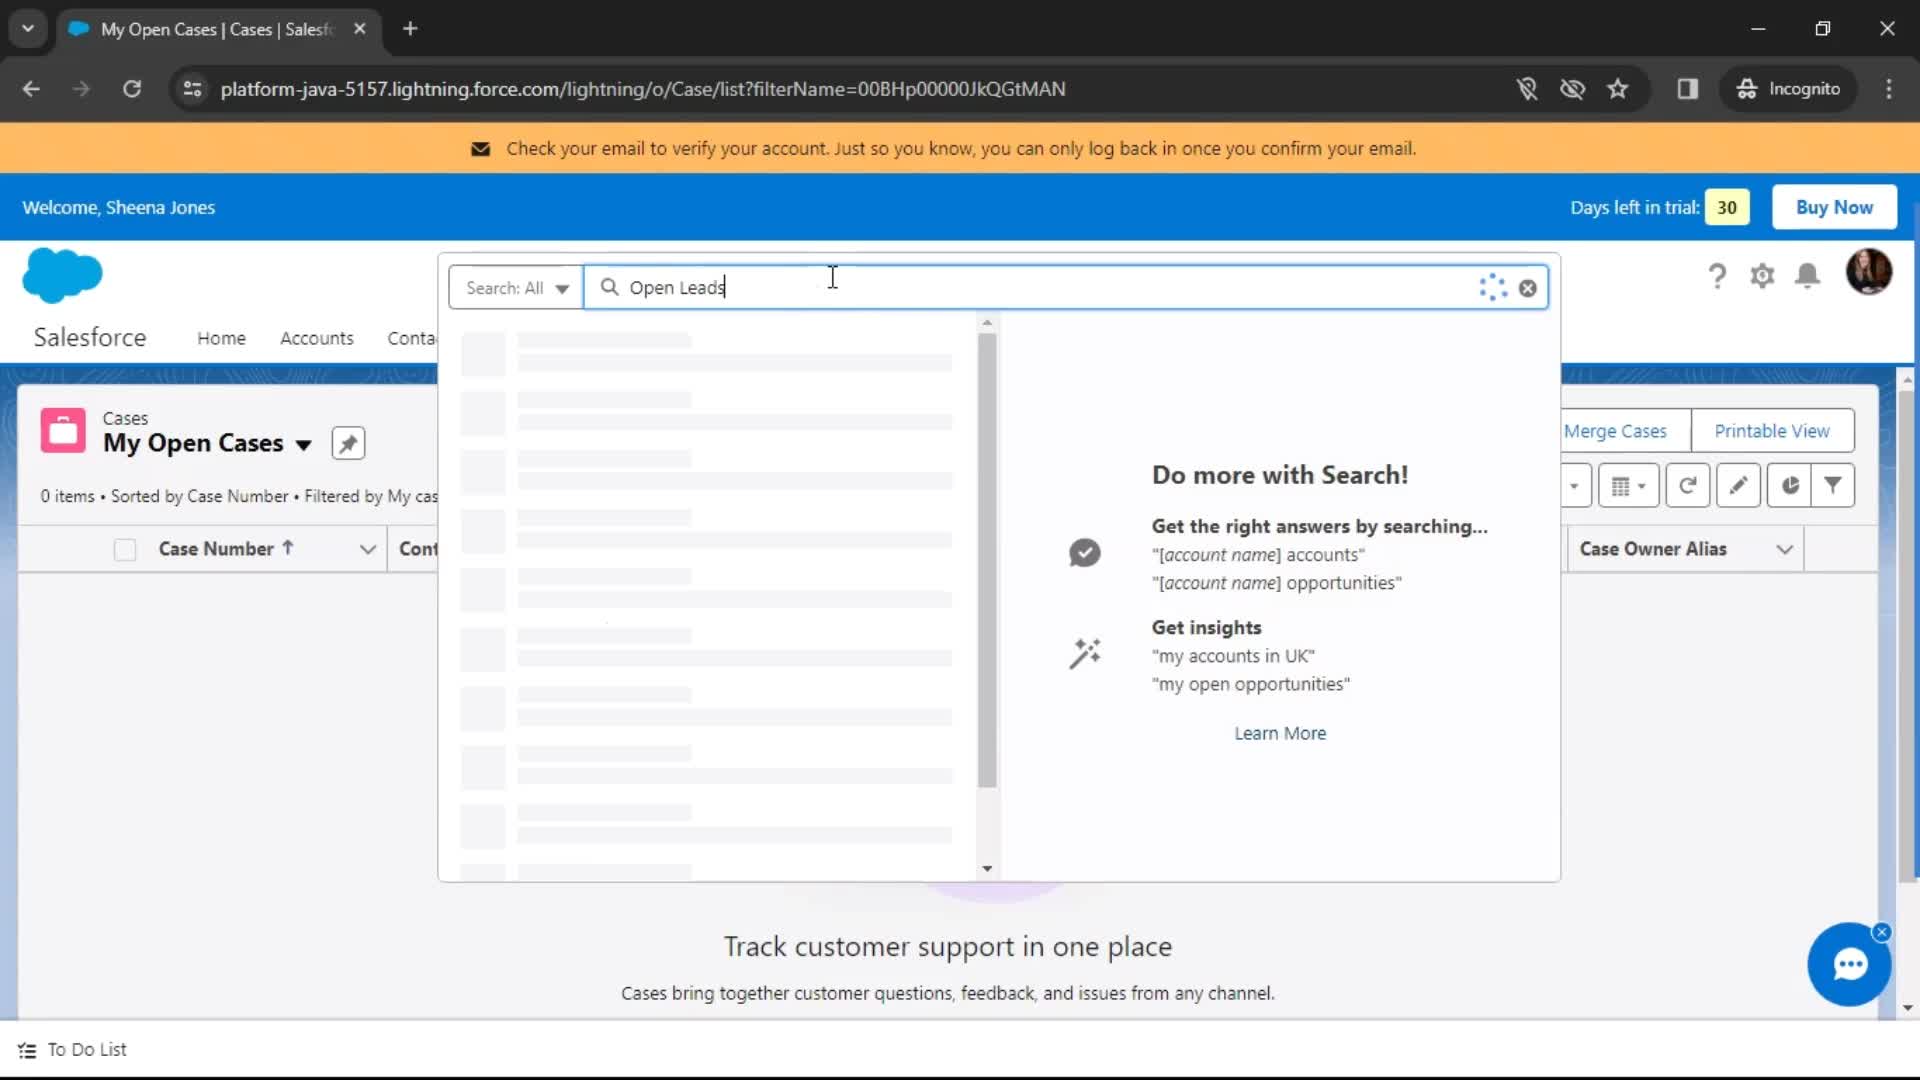Close the My Open Cases browser tab
Viewport: 1920px width, 1080px height.
pyautogui.click(x=360, y=29)
